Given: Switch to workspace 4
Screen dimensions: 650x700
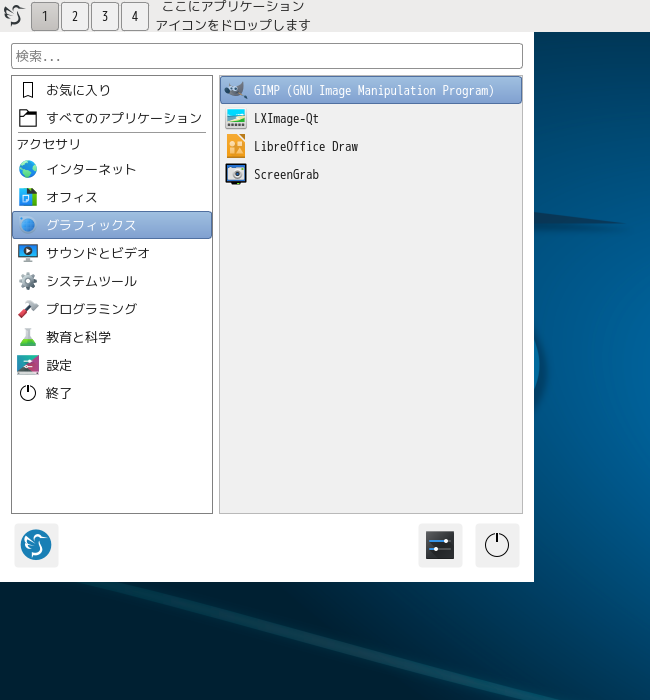Looking at the screenshot, I should point(135,17).
